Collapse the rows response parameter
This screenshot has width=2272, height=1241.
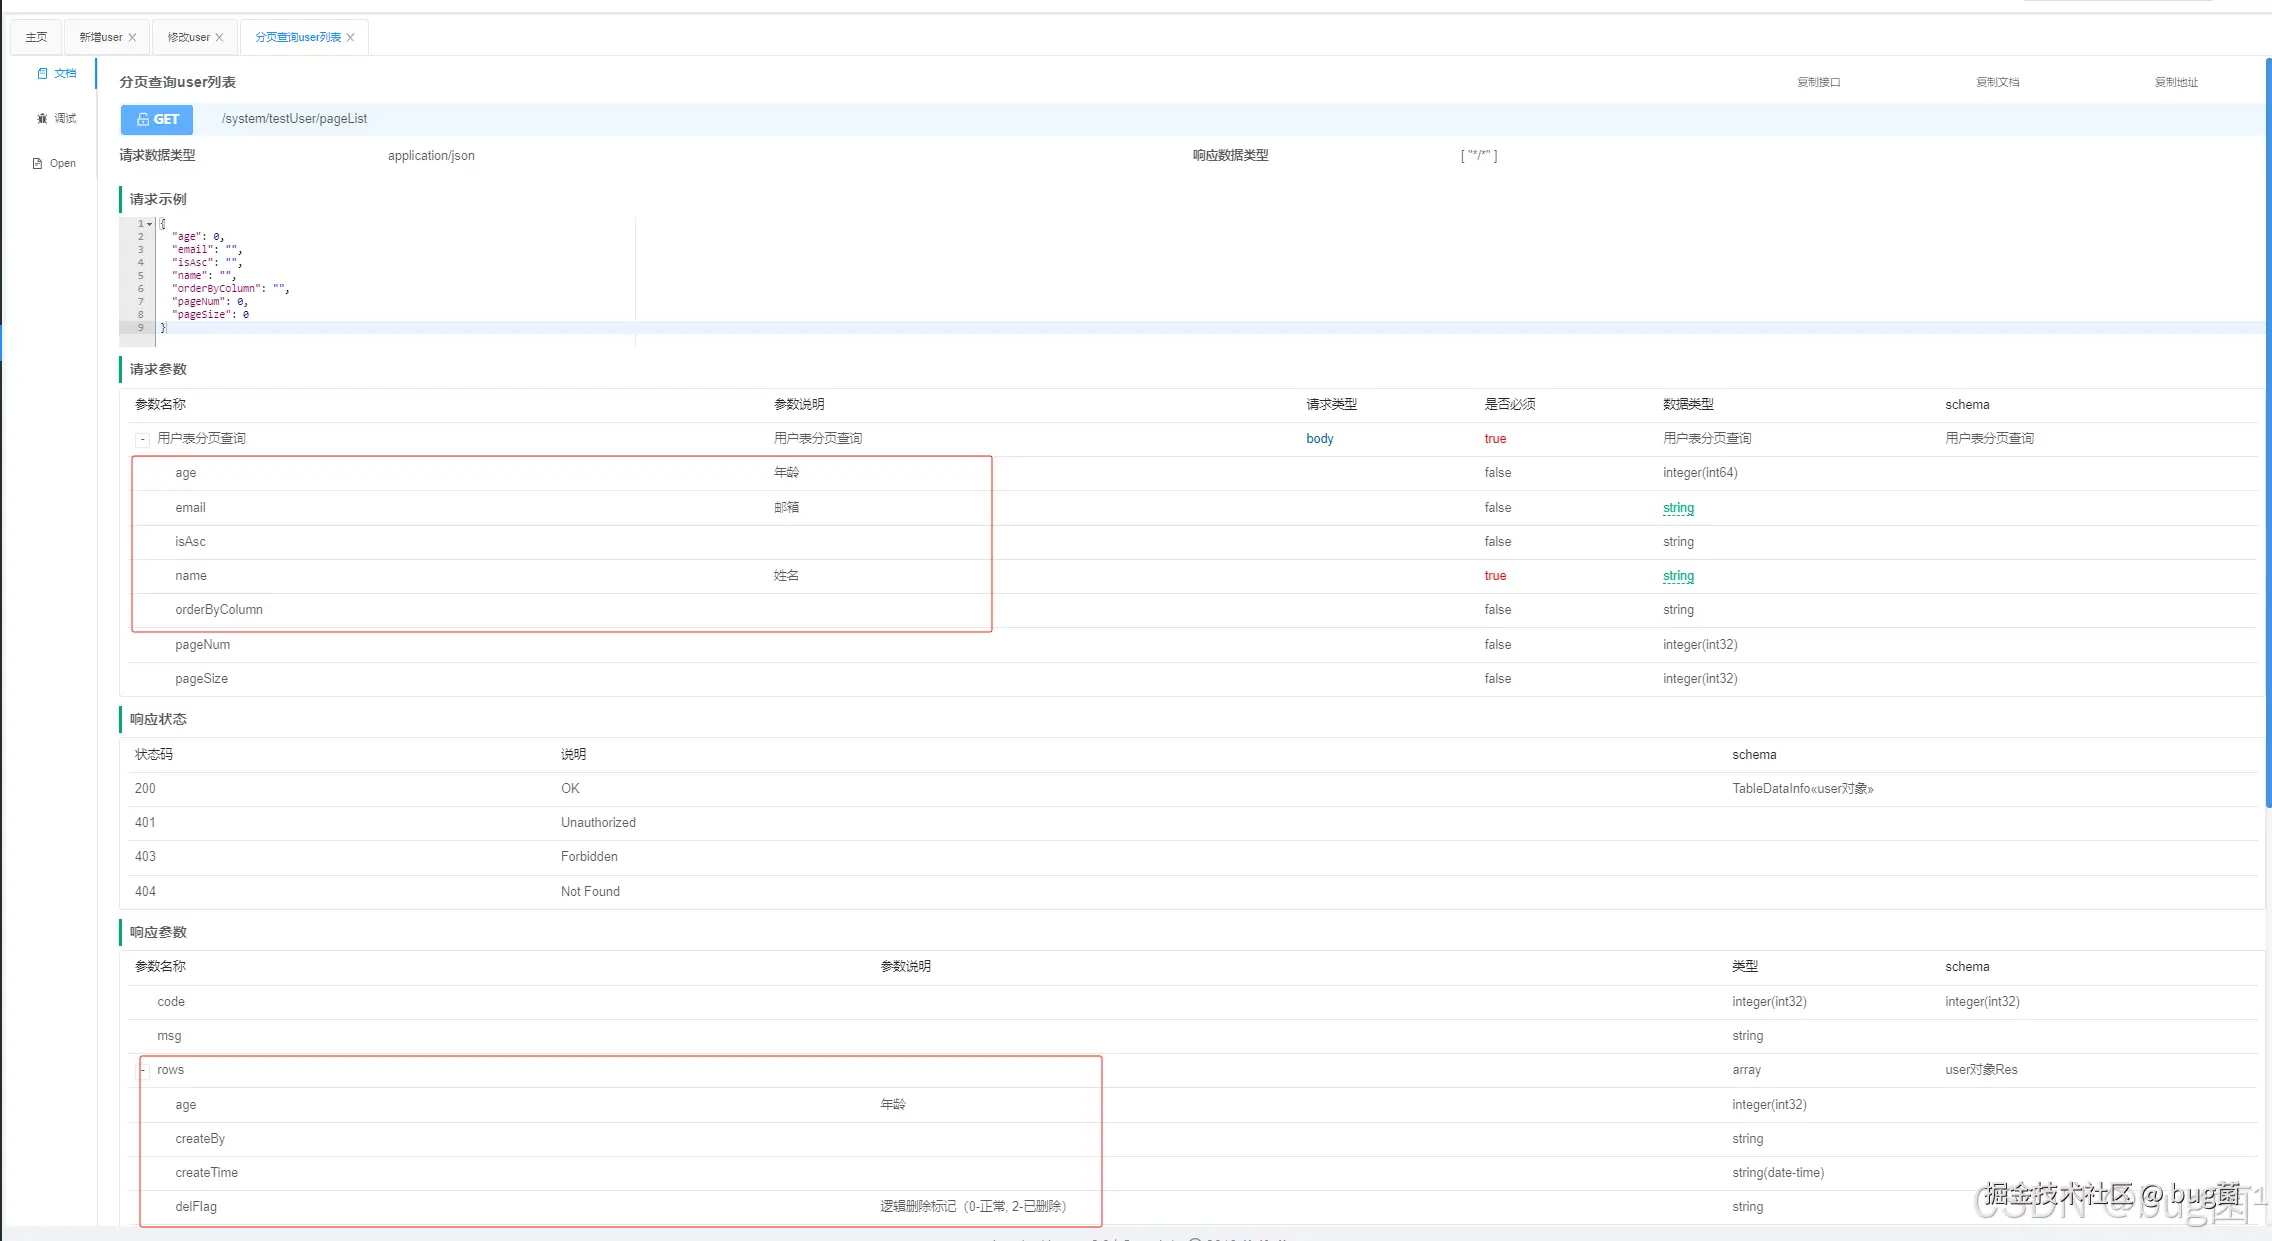142,1070
